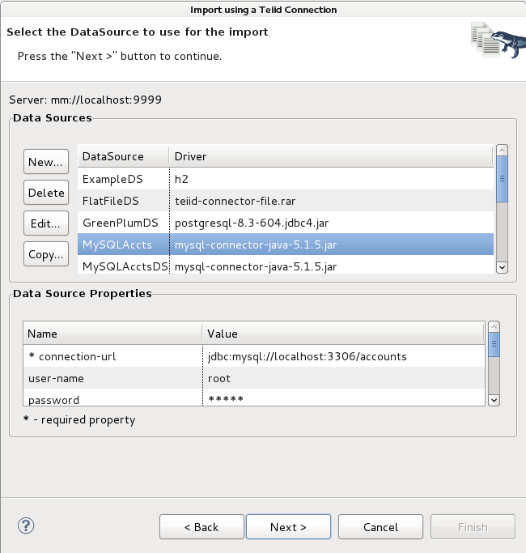Click the New... data source button
Image resolution: width=526 pixels, height=553 pixels.
point(46,162)
